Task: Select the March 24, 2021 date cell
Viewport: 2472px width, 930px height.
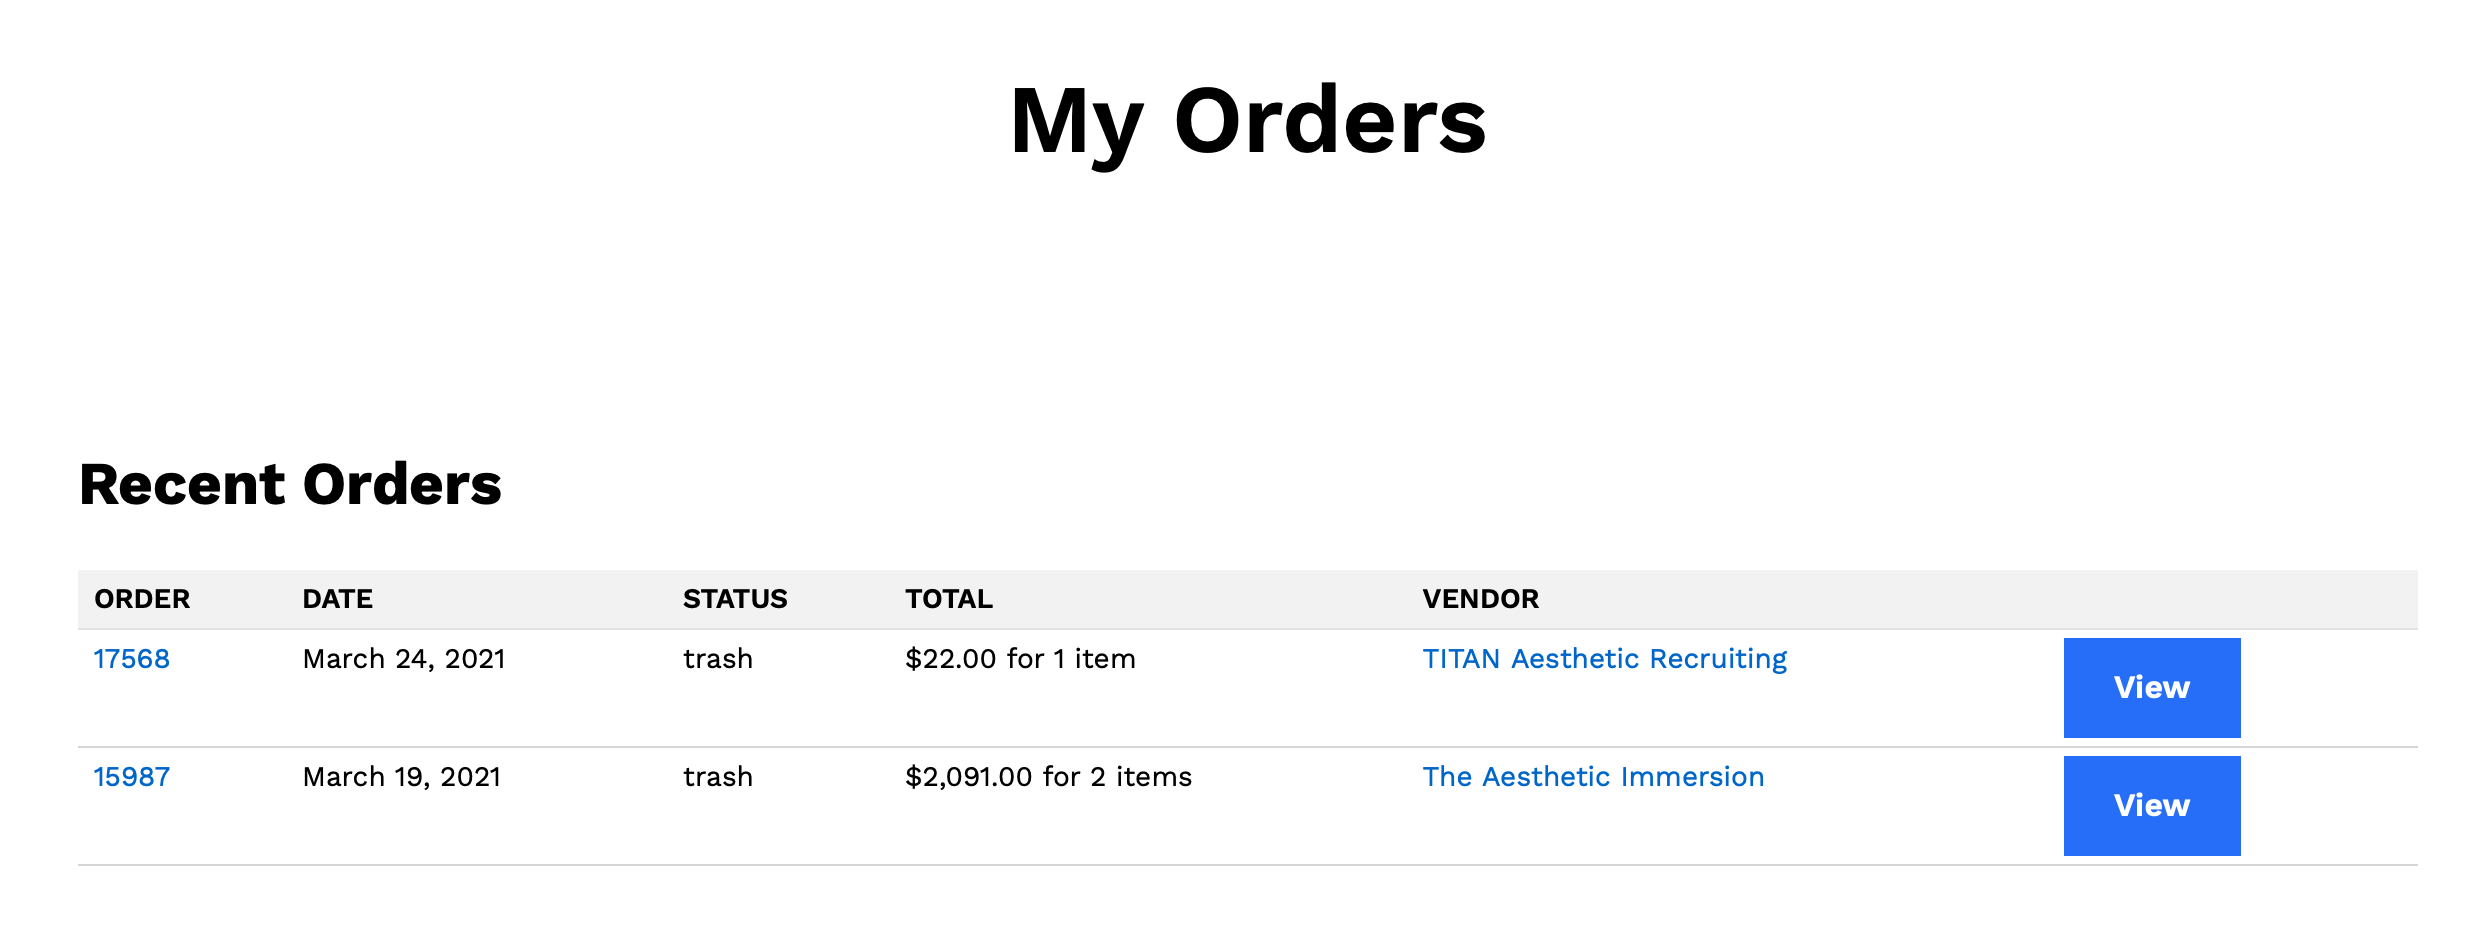Action: 404,659
